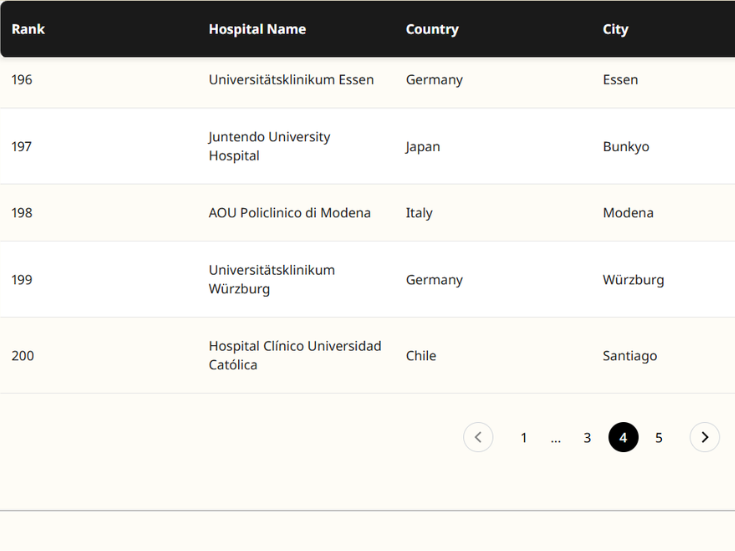Sort by the Rank column header
The image size is (735, 551).
point(28,29)
